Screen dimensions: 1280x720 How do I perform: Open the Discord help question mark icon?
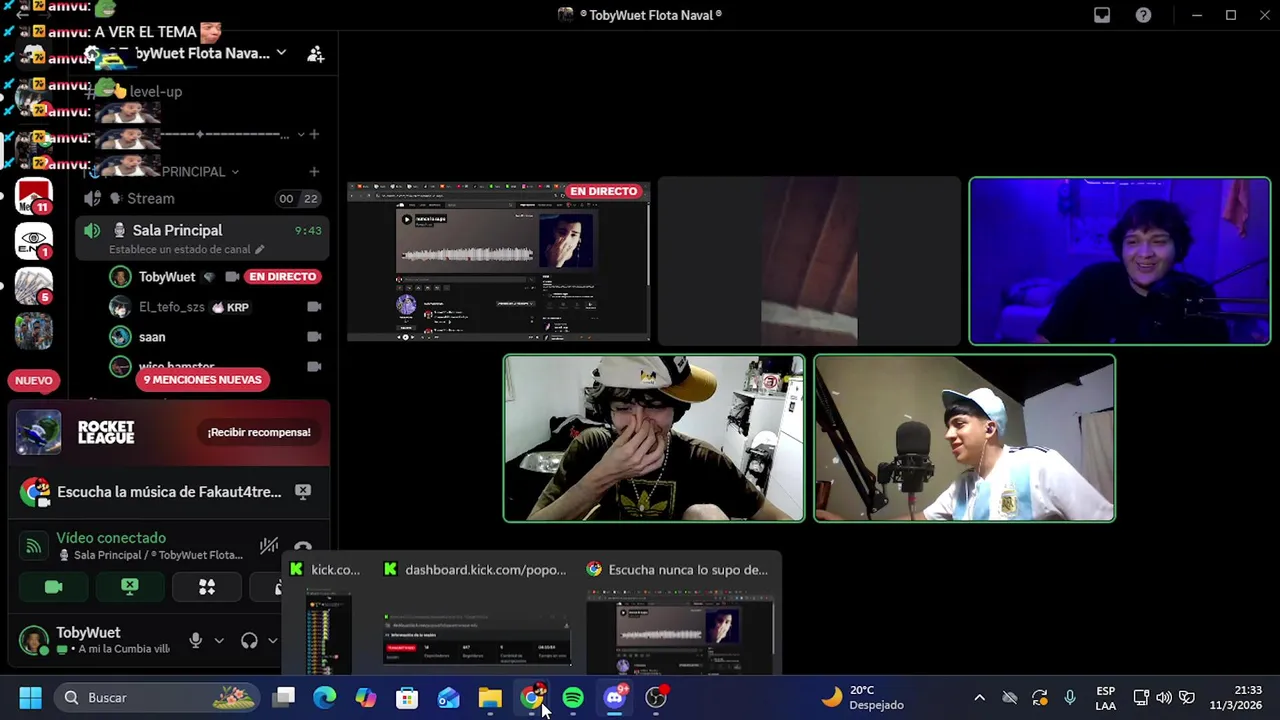[1143, 15]
